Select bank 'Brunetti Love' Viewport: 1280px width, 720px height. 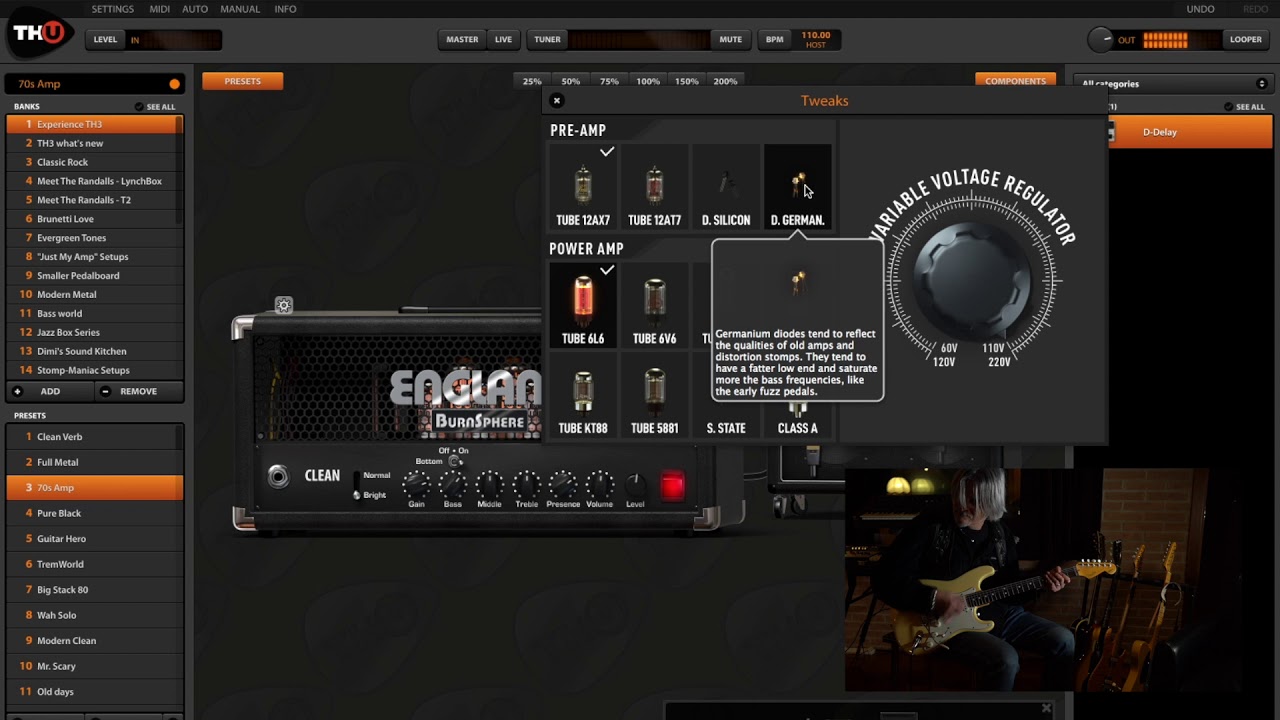(x=90, y=219)
